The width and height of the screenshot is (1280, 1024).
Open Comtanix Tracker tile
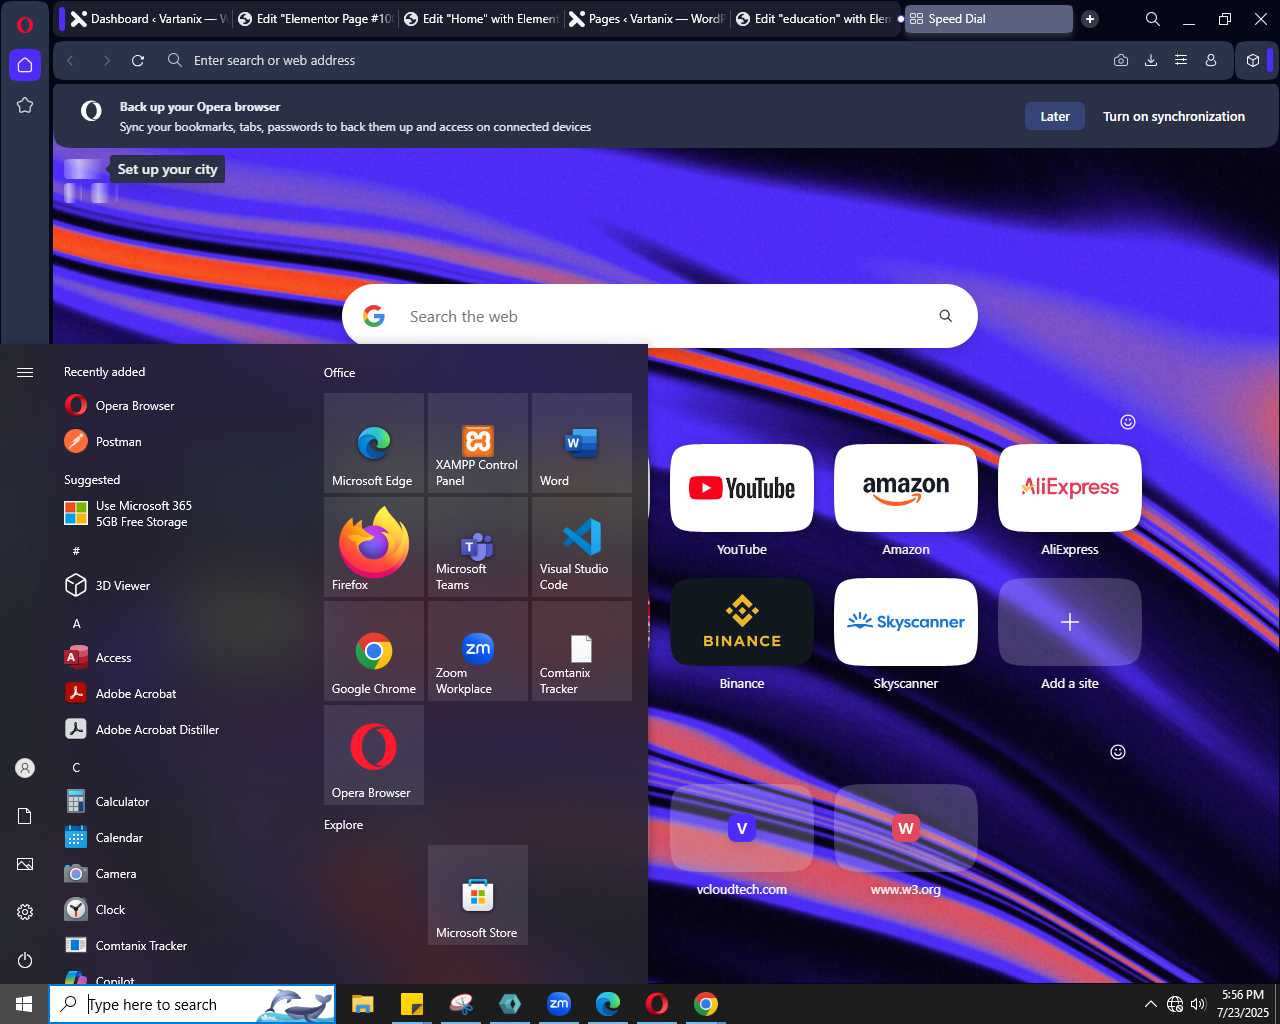tap(582, 650)
